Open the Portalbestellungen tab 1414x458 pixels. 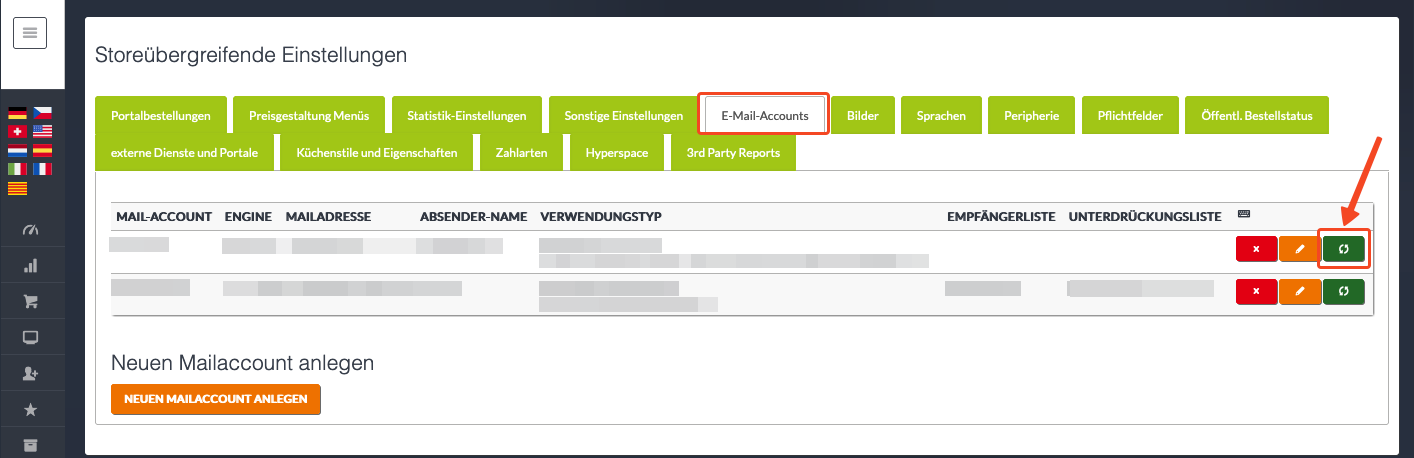point(161,115)
